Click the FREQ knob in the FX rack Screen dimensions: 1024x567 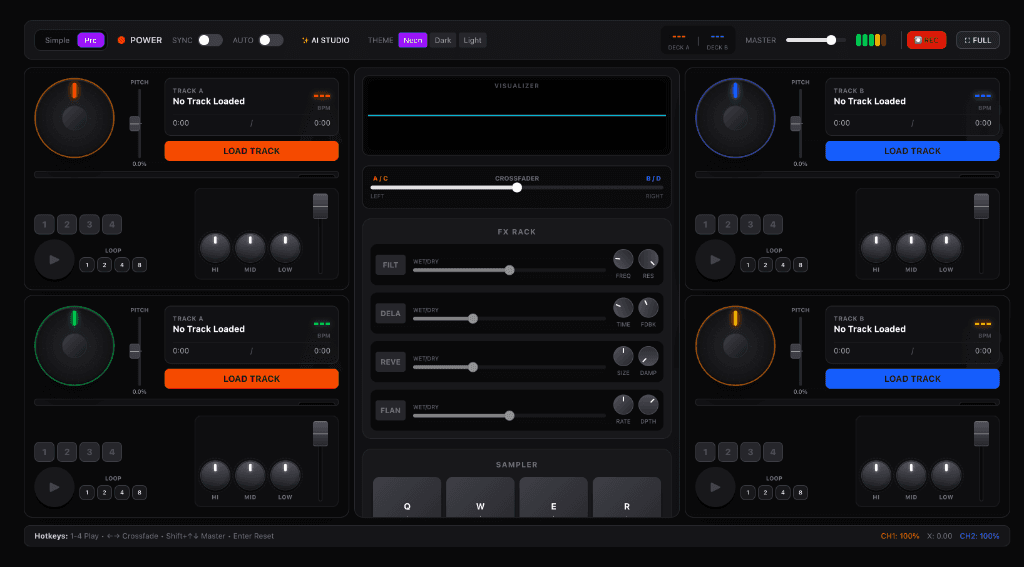[623, 259]
